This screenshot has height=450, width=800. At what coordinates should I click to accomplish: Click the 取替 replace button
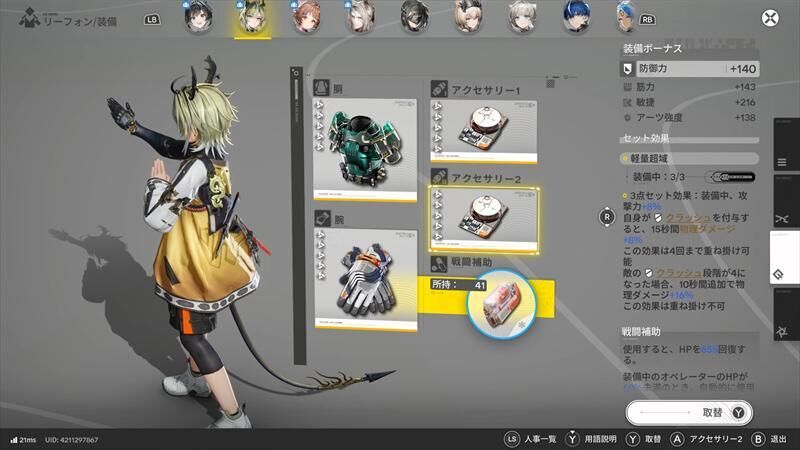(x=689, y=412)
